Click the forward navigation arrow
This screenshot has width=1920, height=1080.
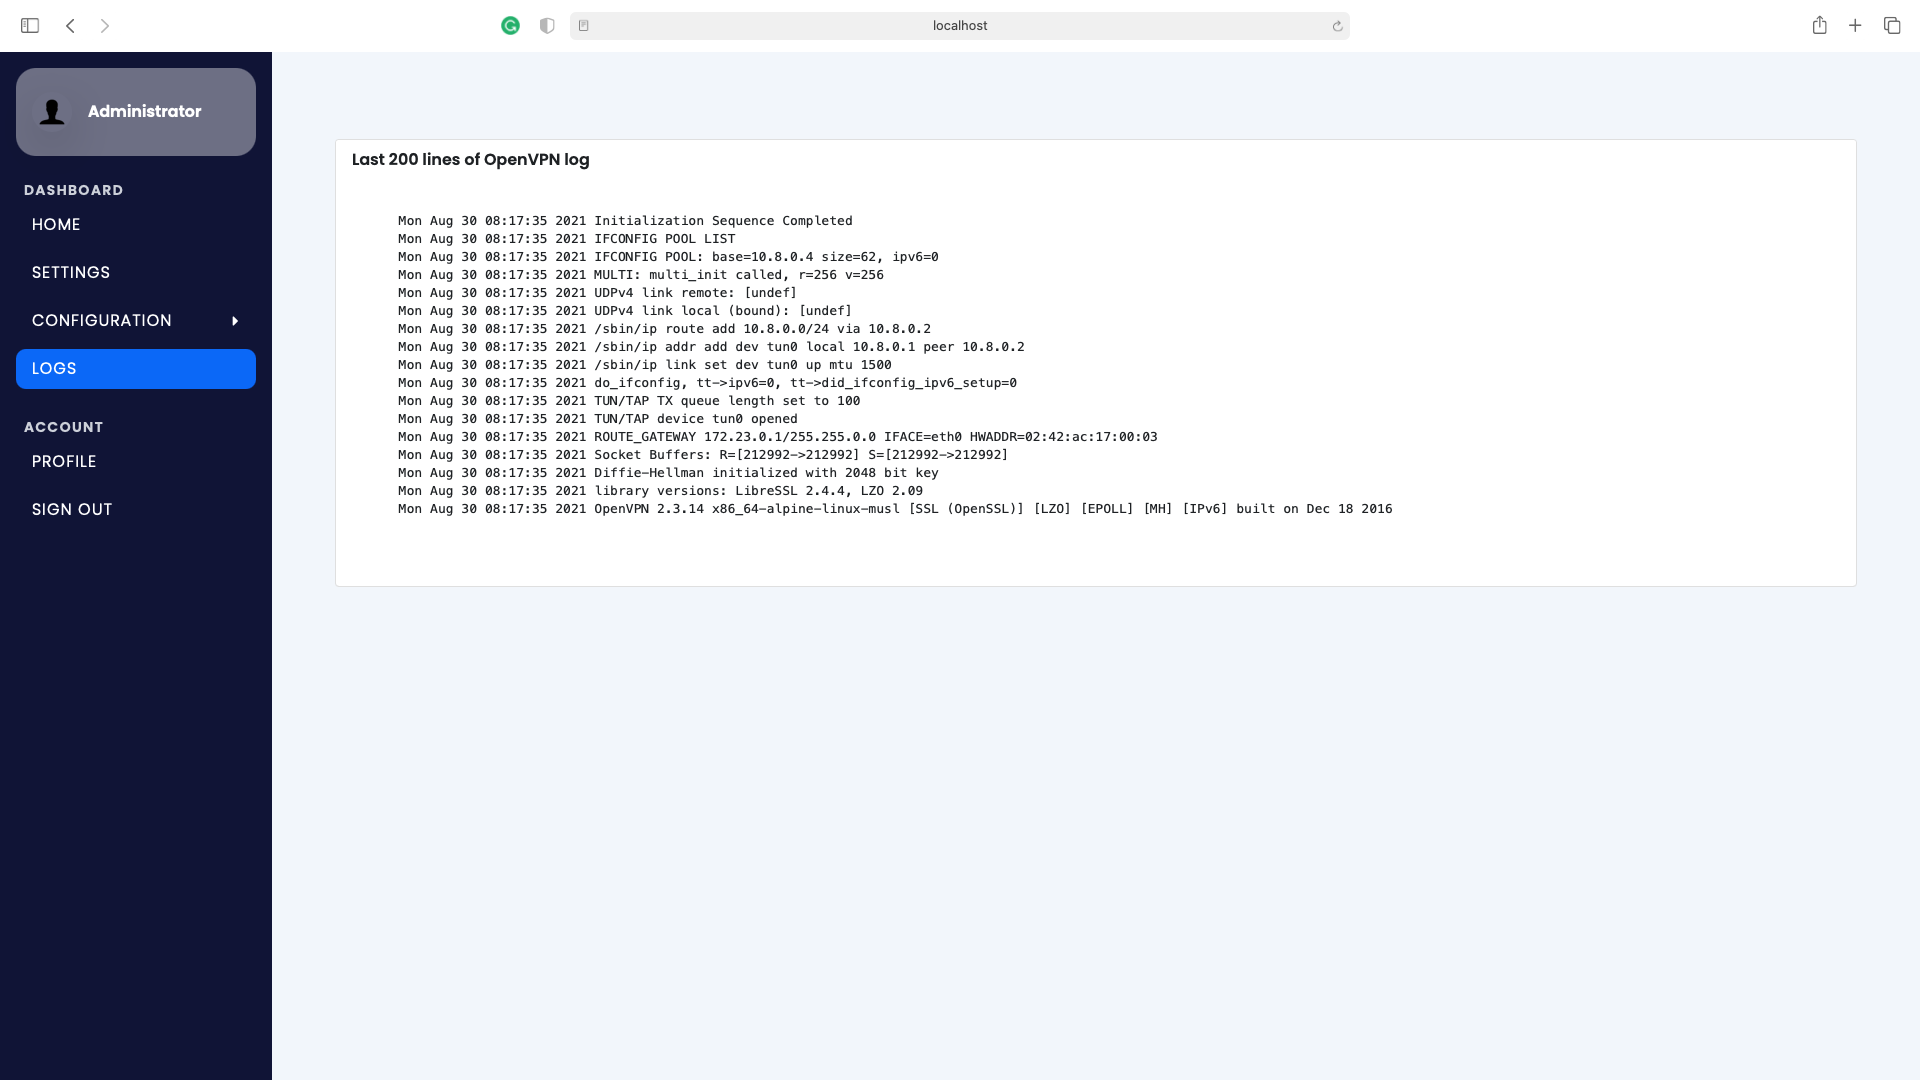[x=105, y=26]
